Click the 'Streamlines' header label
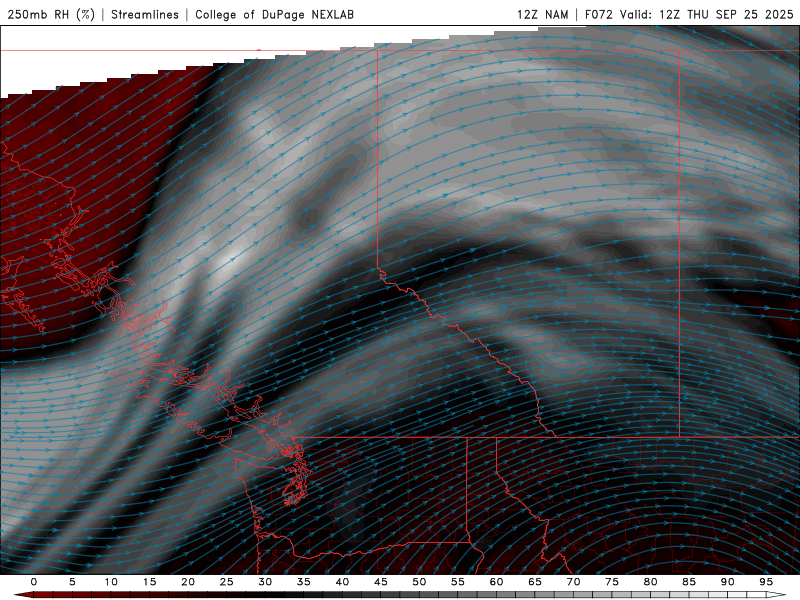This screenshot has height=600, width=800. (x=145, y=14)
